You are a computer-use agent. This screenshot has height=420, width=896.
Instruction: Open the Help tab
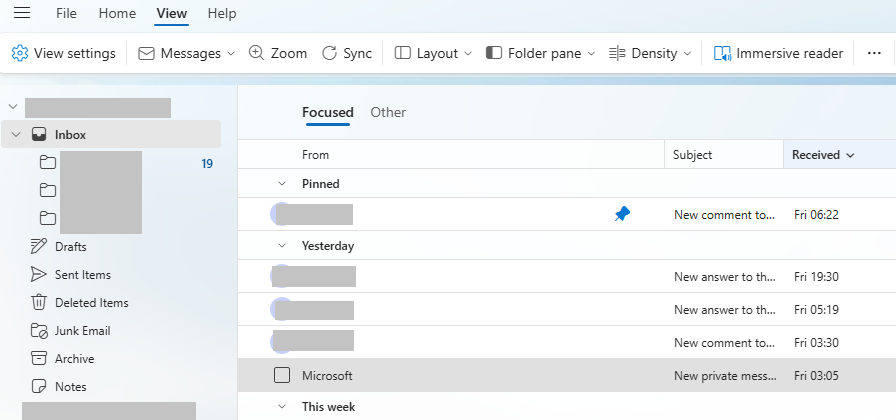point(222,13)
